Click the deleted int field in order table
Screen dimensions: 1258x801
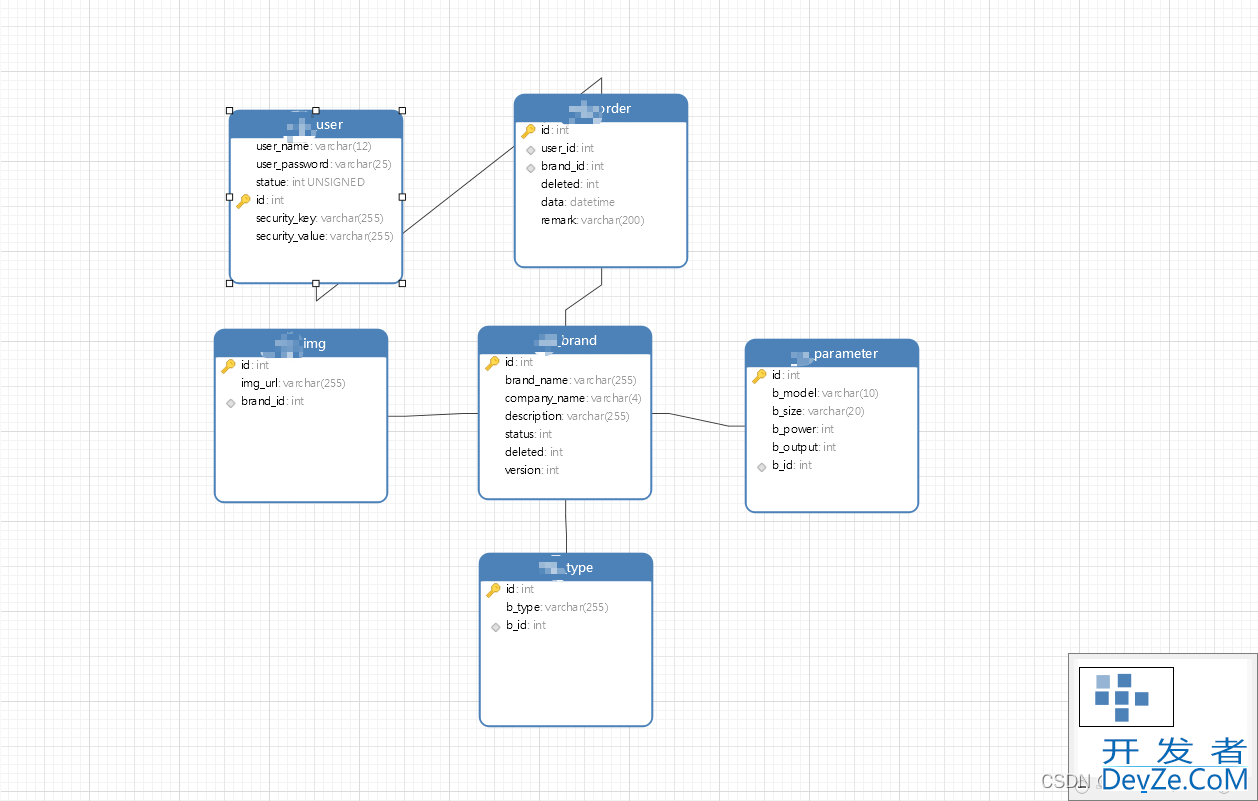coord(570,184)
